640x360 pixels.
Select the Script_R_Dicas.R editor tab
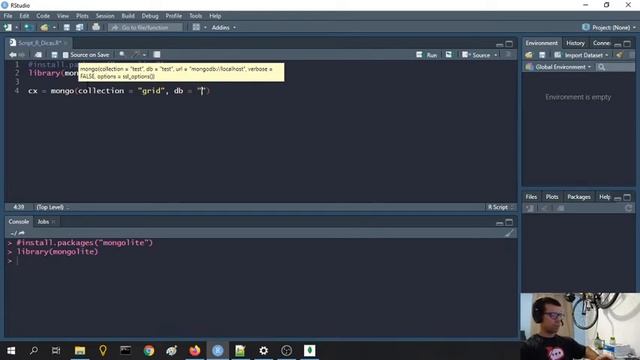pos(39,42)
